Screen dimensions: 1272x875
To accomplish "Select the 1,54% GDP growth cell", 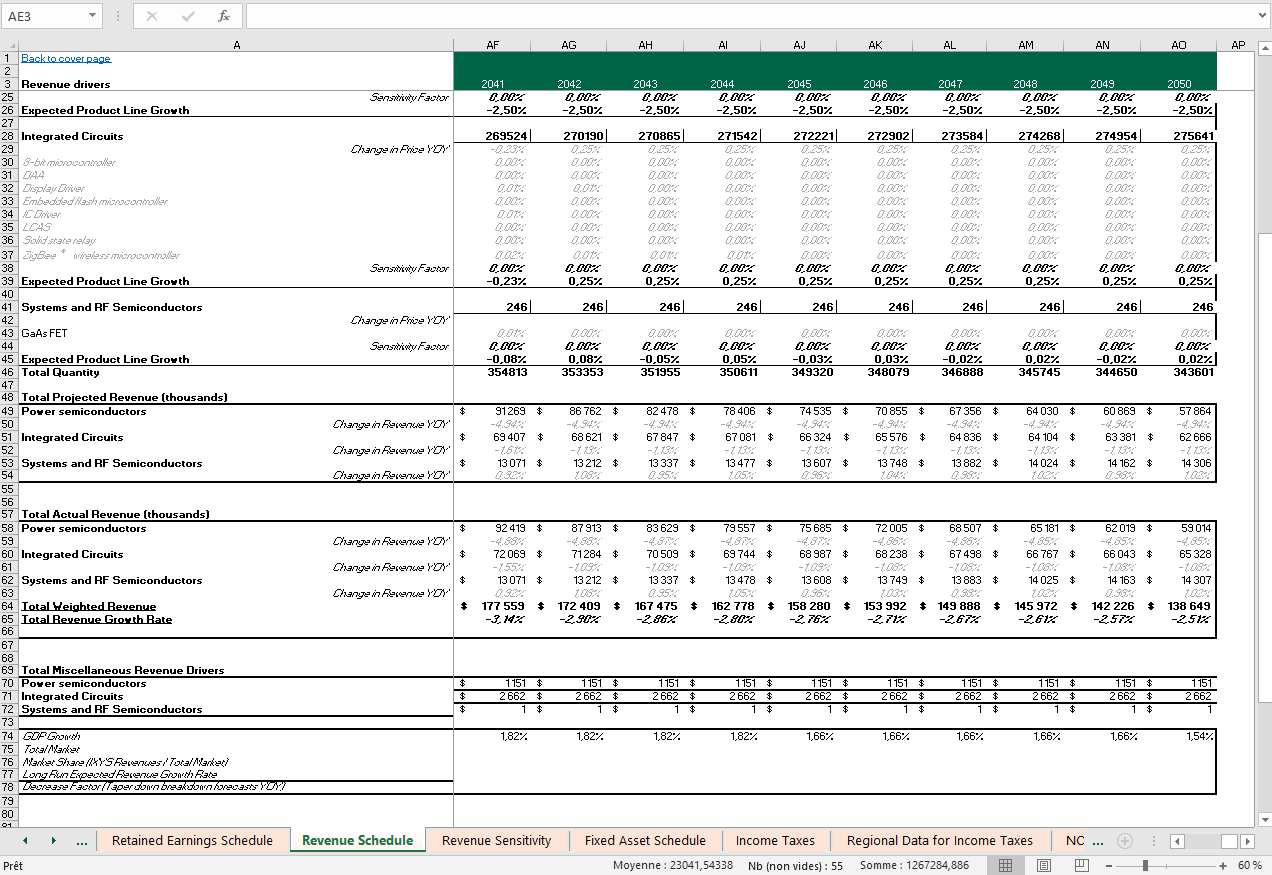I will (1179, 736).
